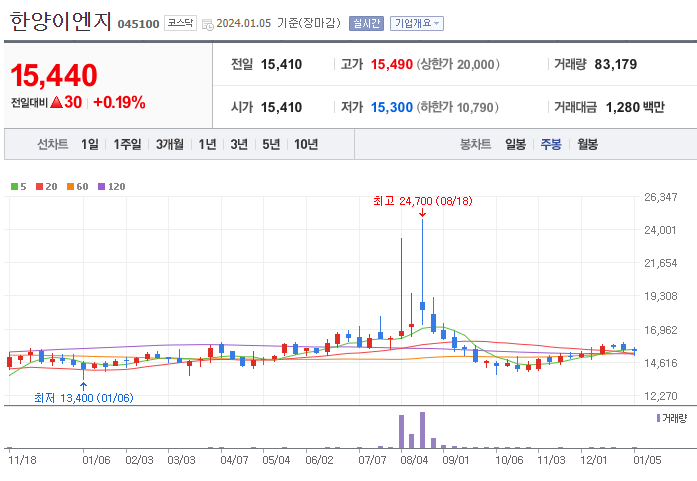Switch to 일봉 daily candle chart
Screen dimensions: 697x481
(x=516, y=144)
